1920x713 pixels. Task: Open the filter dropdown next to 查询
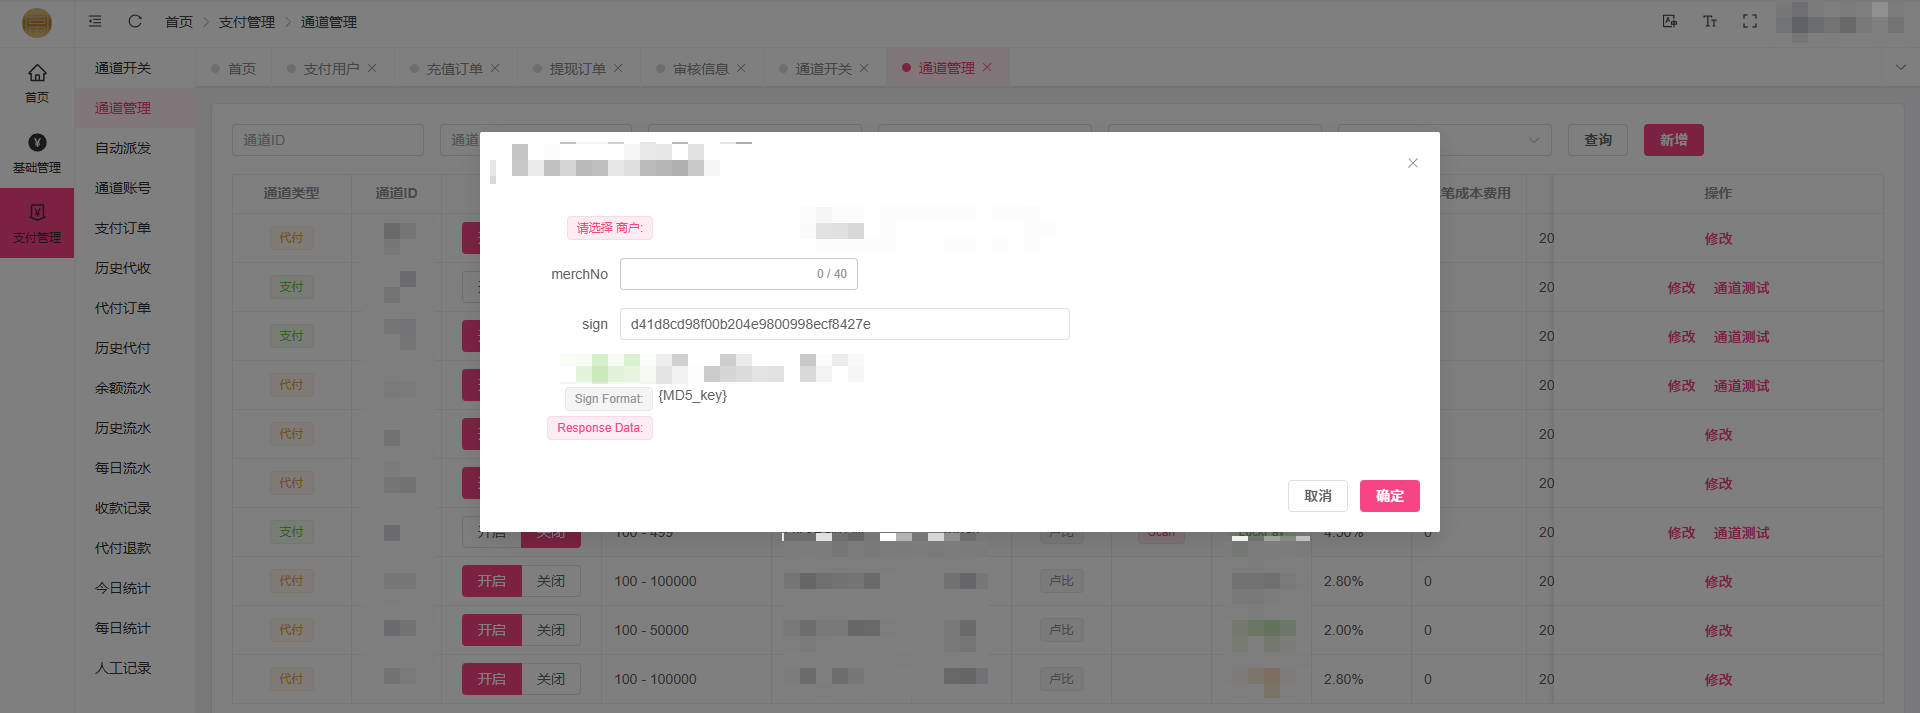click(1533, 140)
